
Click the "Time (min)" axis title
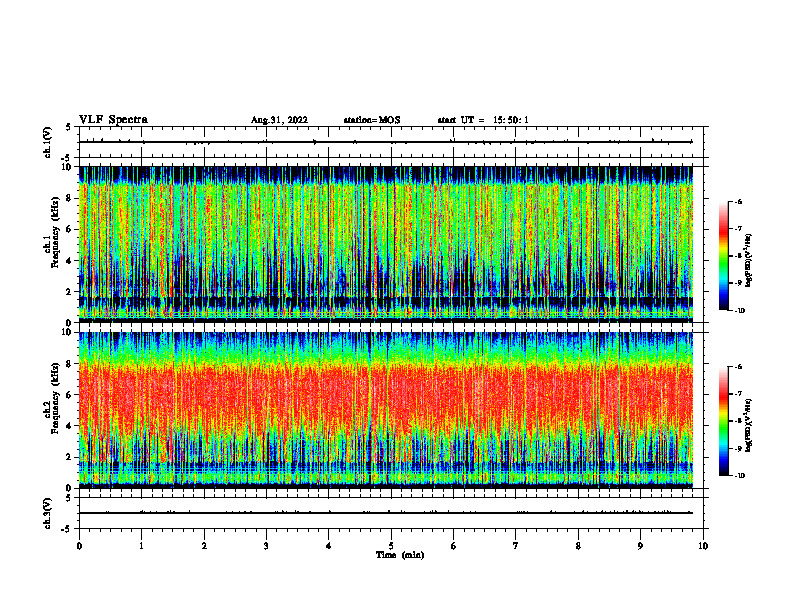[400, 555]
